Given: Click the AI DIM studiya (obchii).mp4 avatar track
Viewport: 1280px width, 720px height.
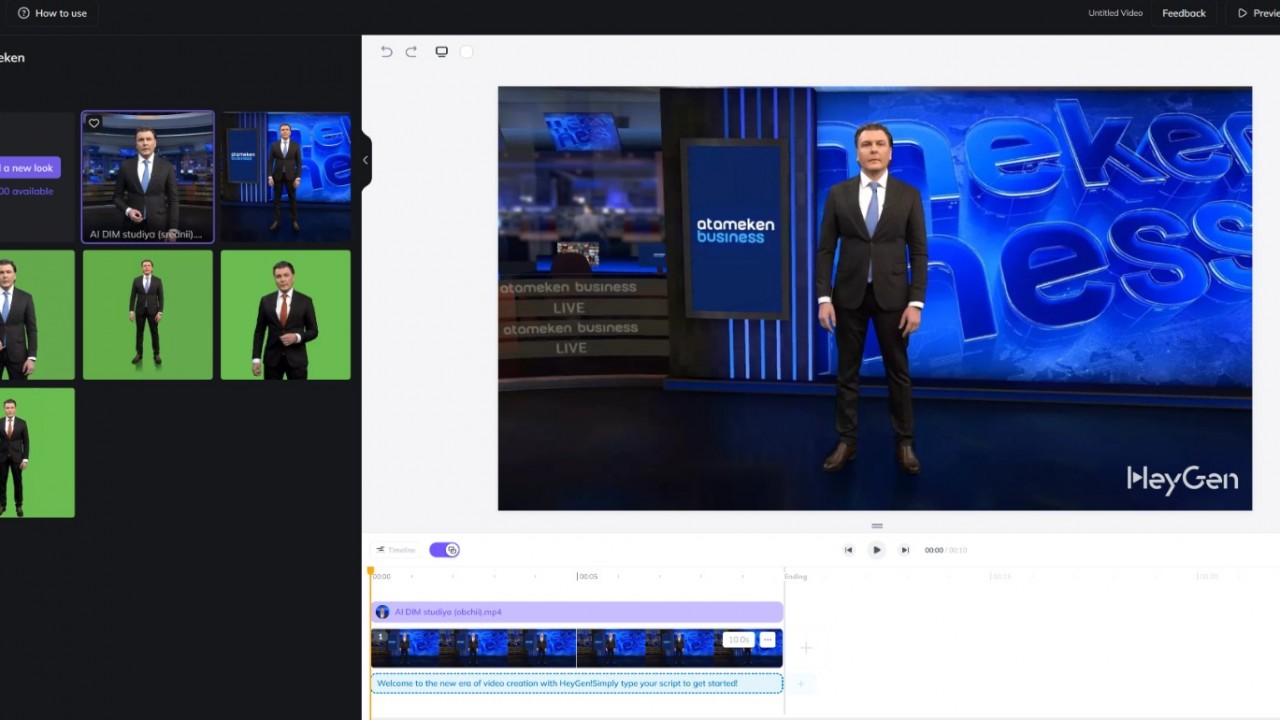Looking at the screenshot, I should point(577,612).
